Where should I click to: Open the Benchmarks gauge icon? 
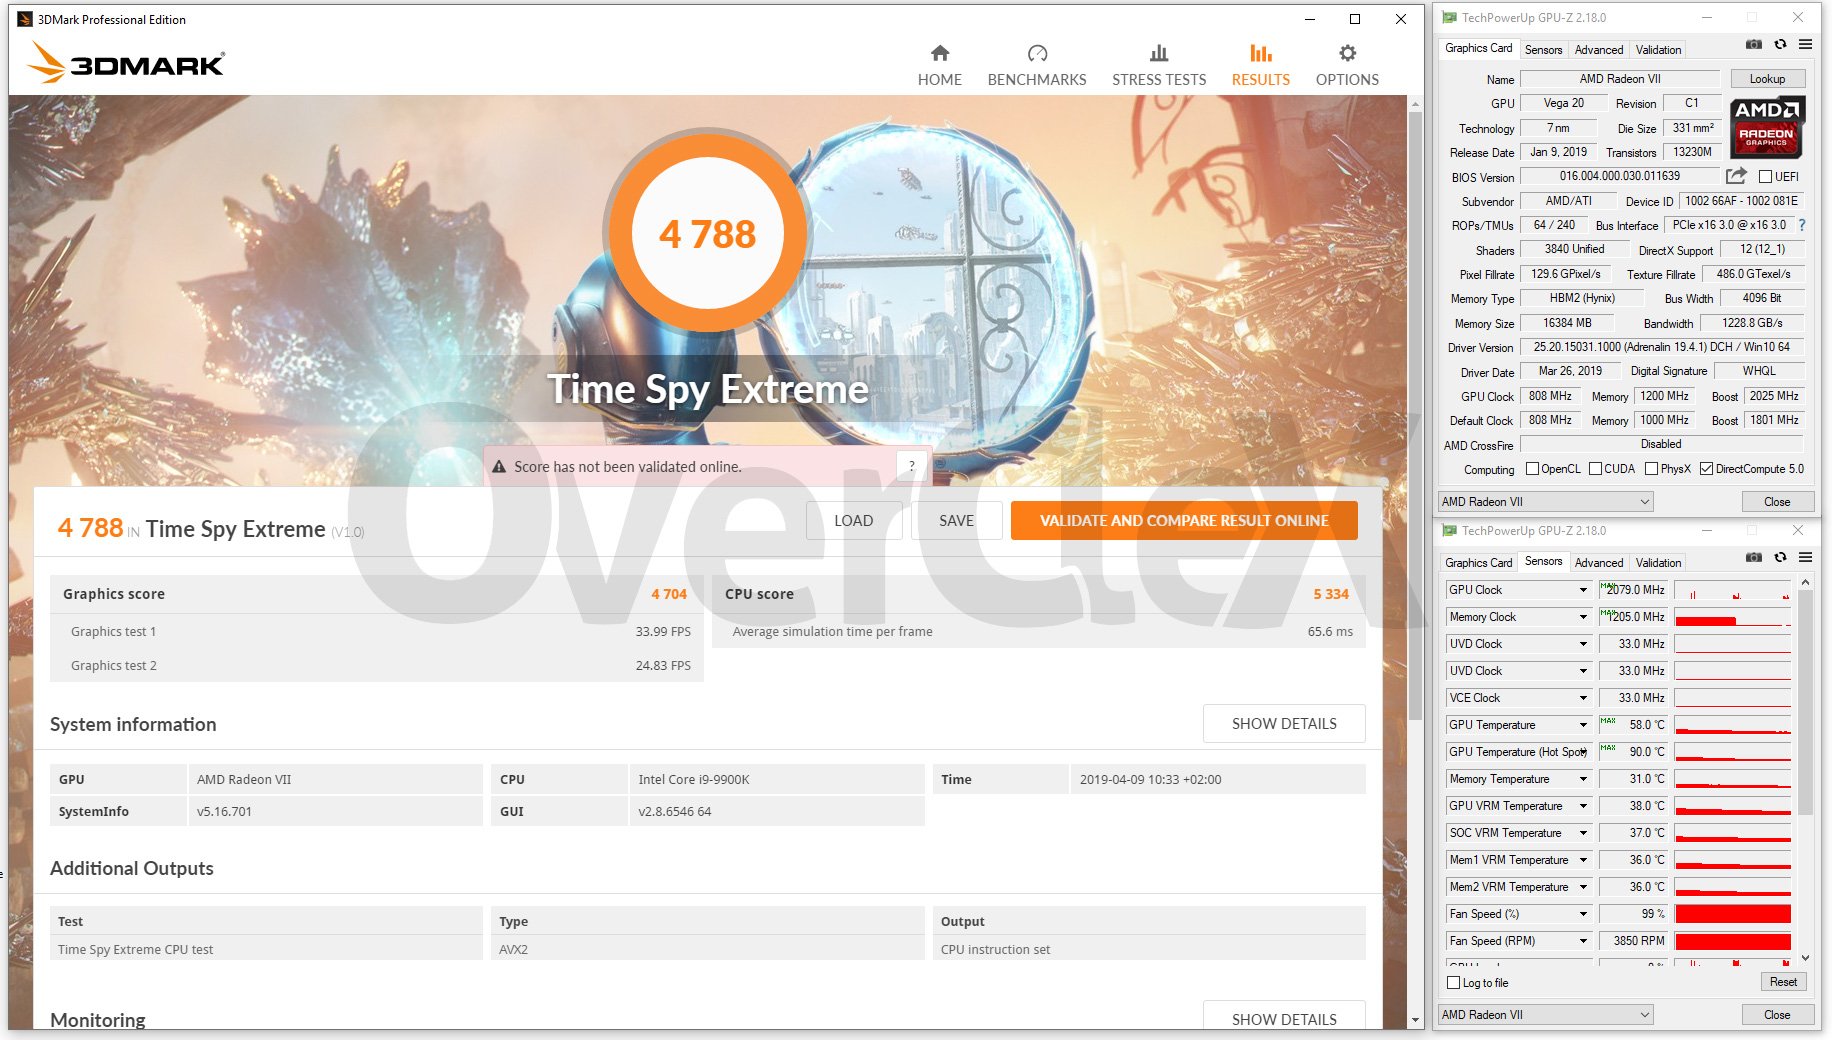click(1036, 54)
